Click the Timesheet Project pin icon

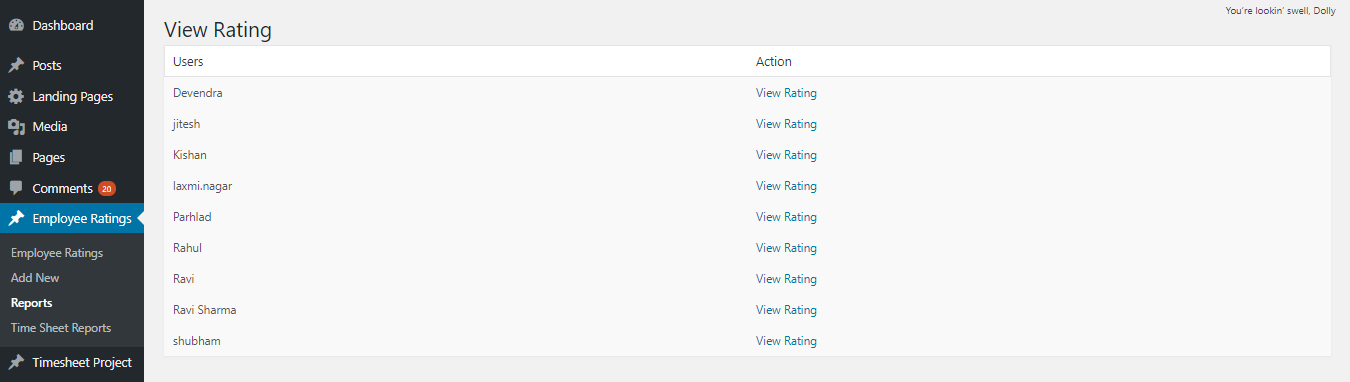(16, 363)
